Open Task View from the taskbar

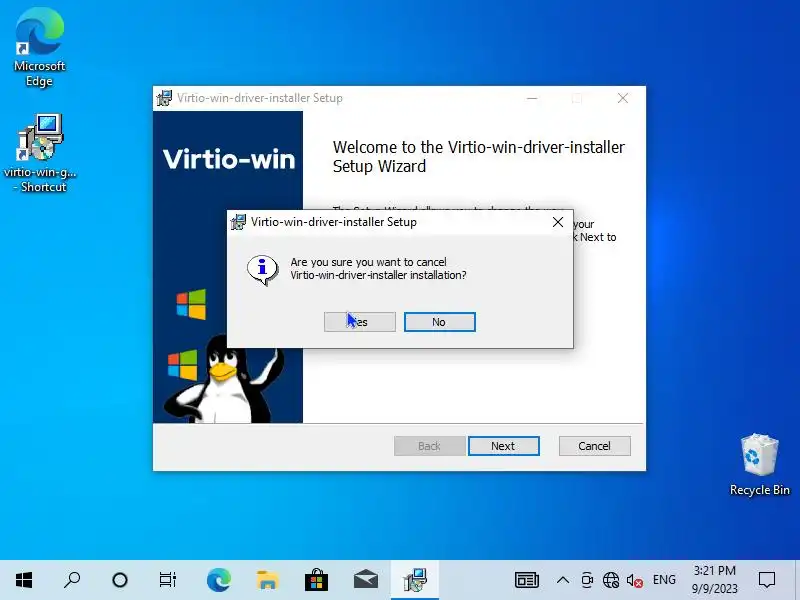167,580
